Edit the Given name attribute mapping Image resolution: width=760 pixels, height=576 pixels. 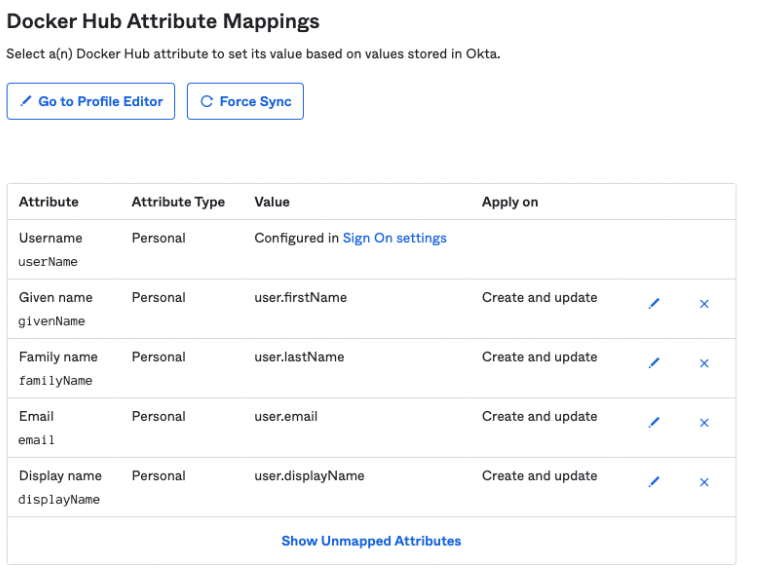pos(654,304)
